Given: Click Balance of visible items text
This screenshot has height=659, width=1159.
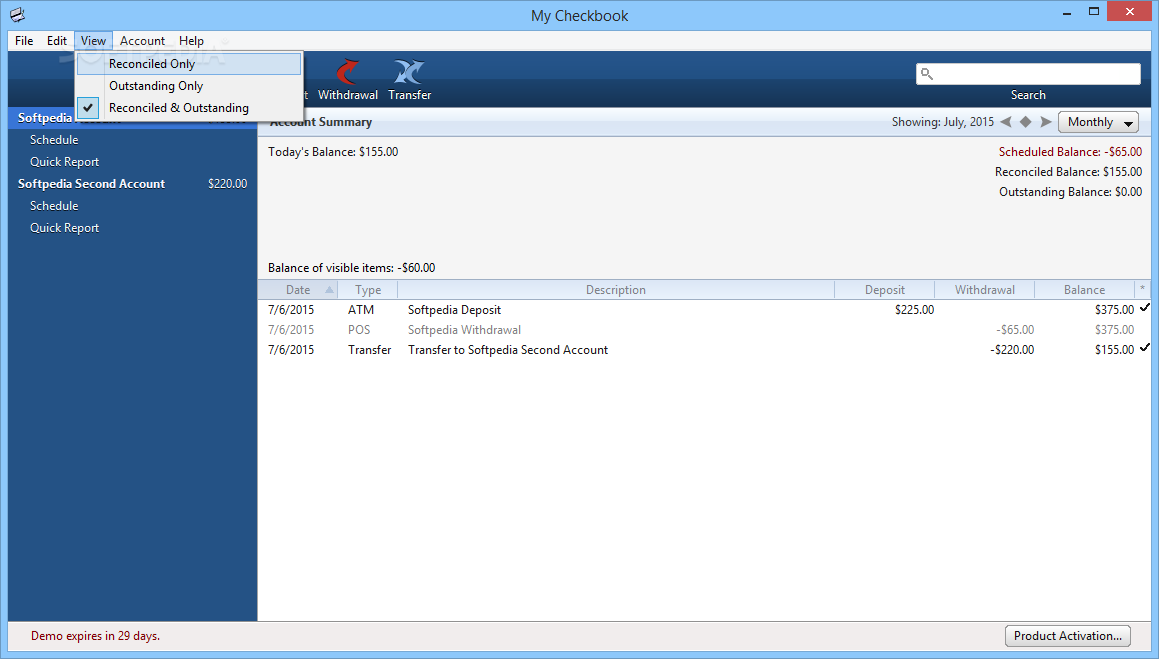Looking at the screenshot, I should click(x=351, y=267).
